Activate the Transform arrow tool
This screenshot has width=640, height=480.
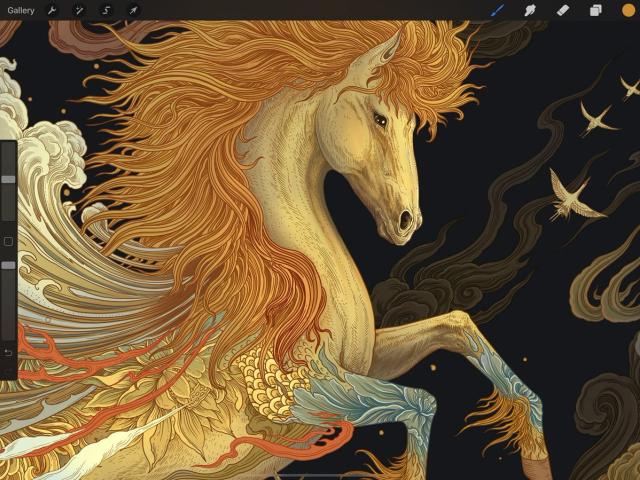tap(133, 10)
